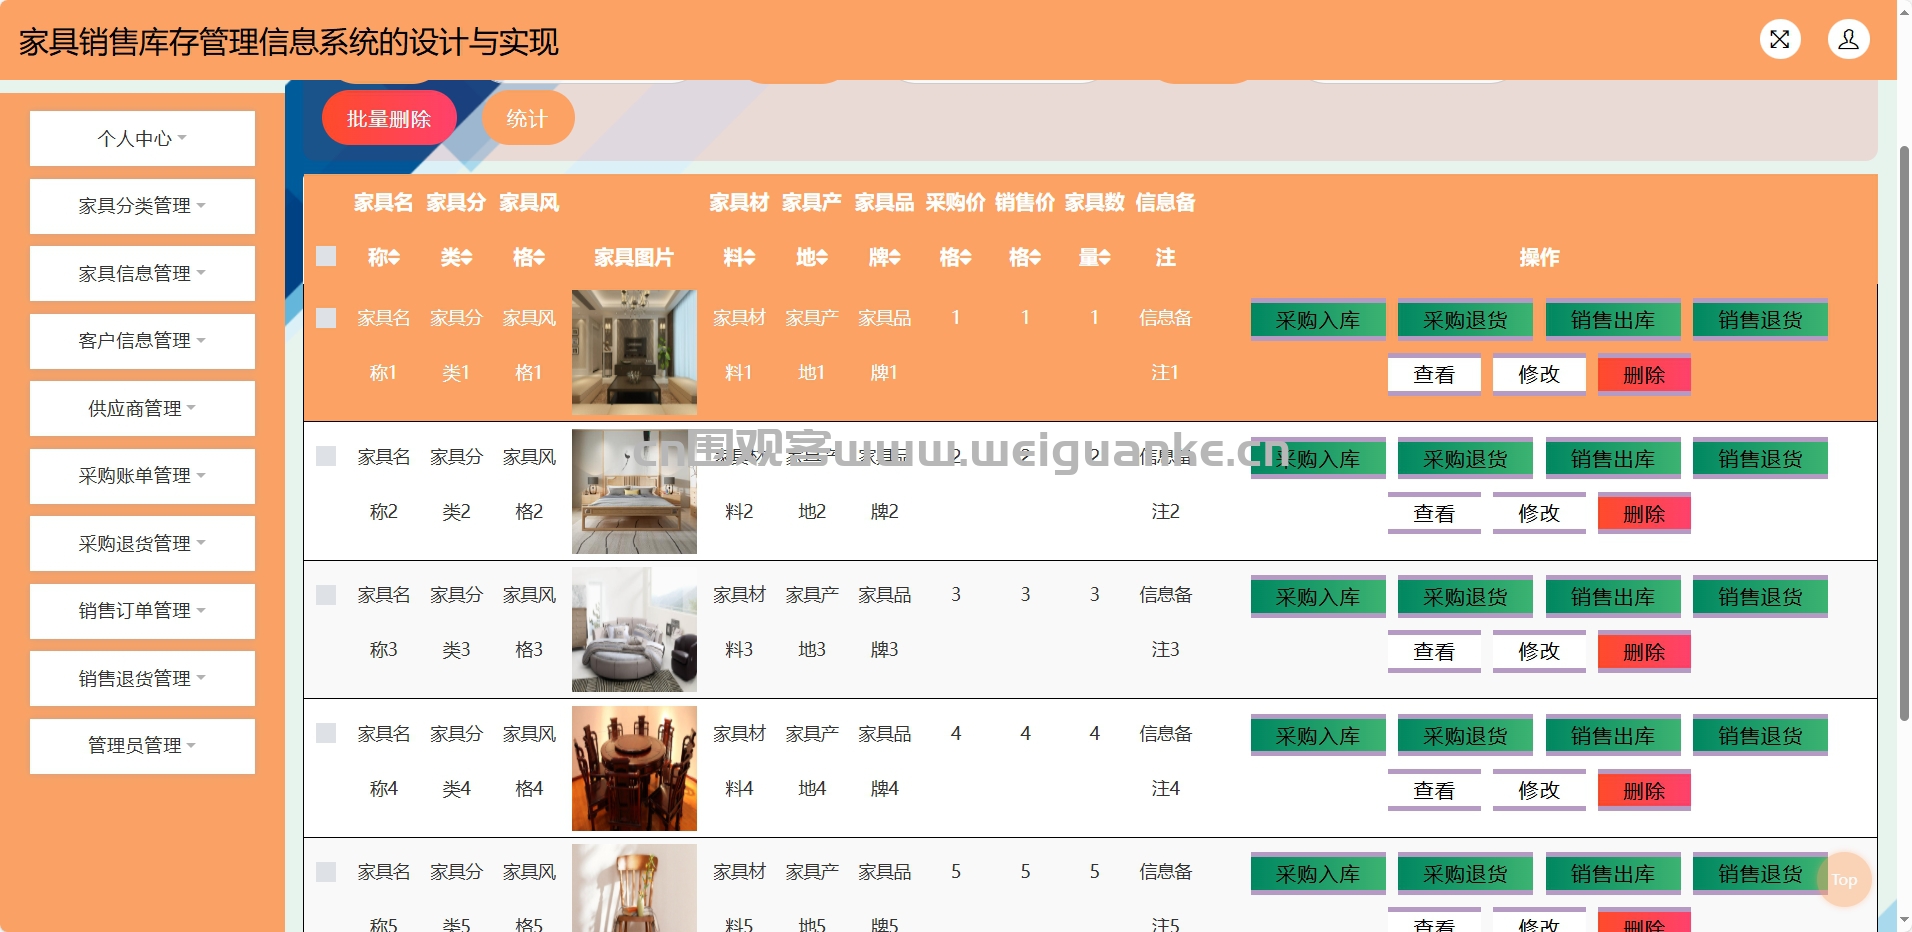Click 删除 in row 家具名称1

(x=1644, y=375)
